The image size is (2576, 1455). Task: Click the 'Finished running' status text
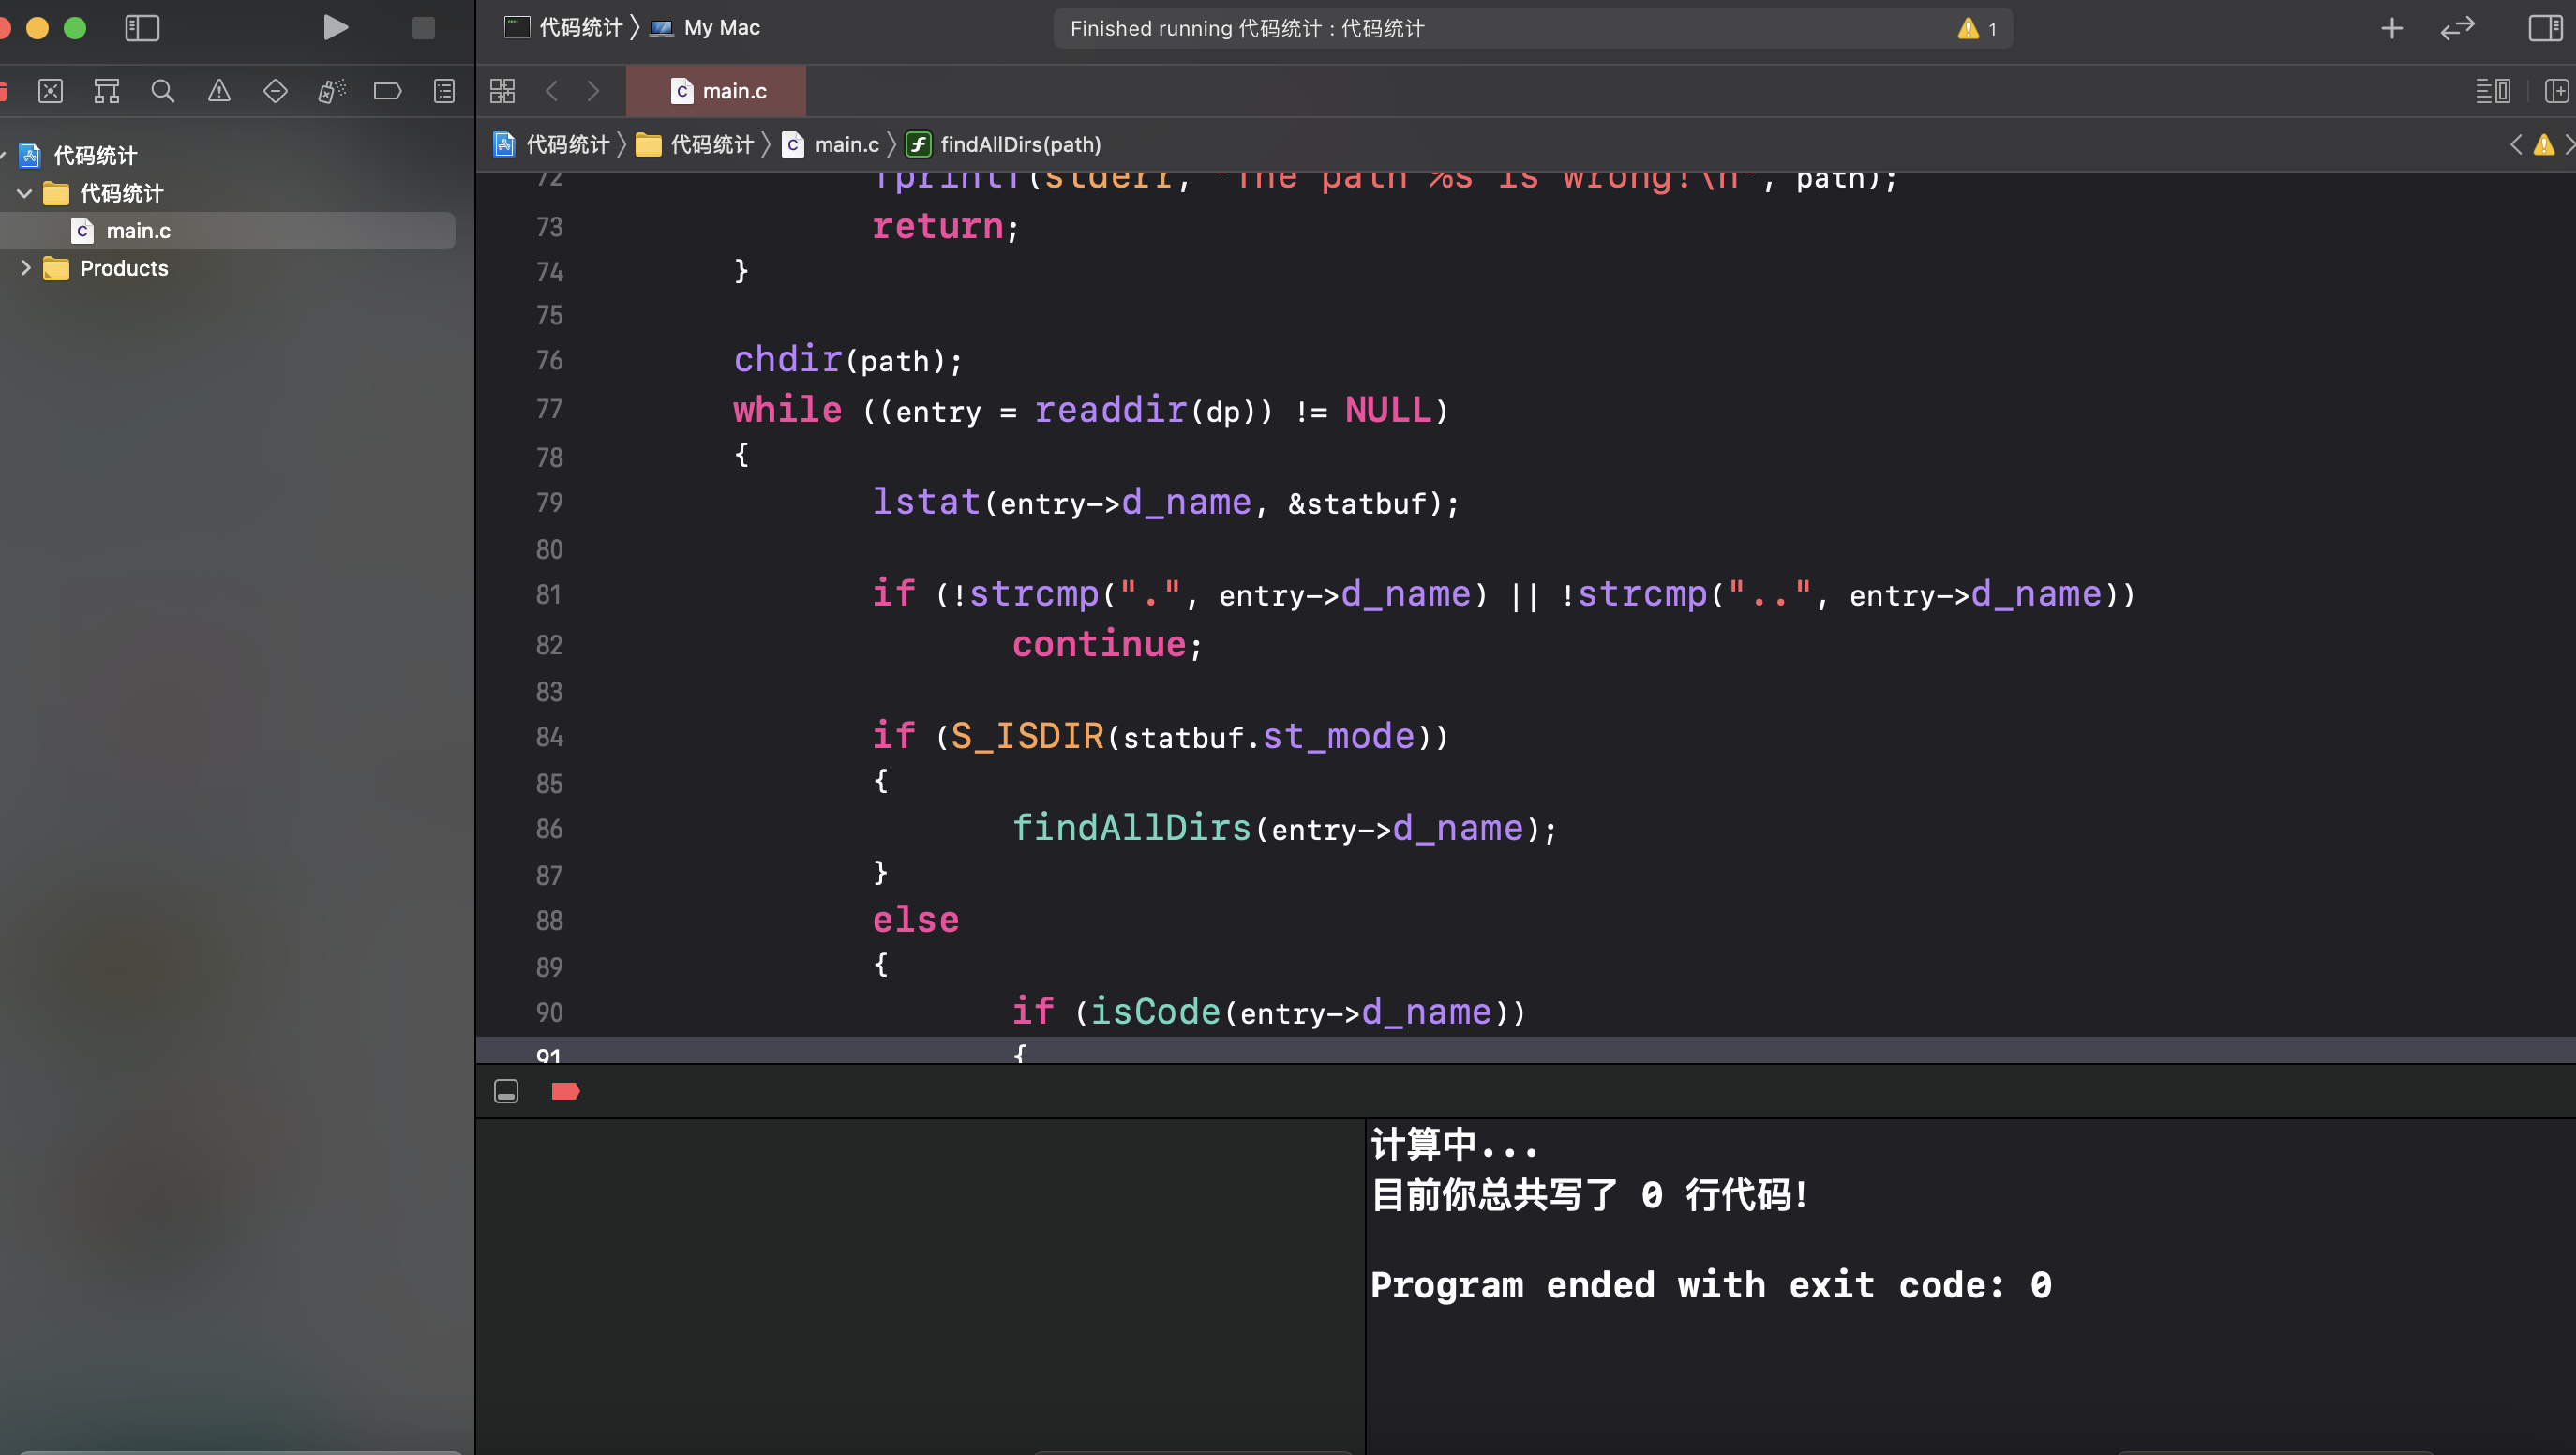[x=1247, y=28]
